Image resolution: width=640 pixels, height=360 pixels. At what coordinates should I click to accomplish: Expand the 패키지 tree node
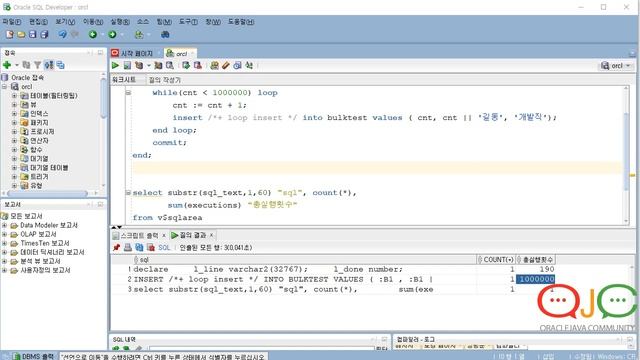[14, 122]
